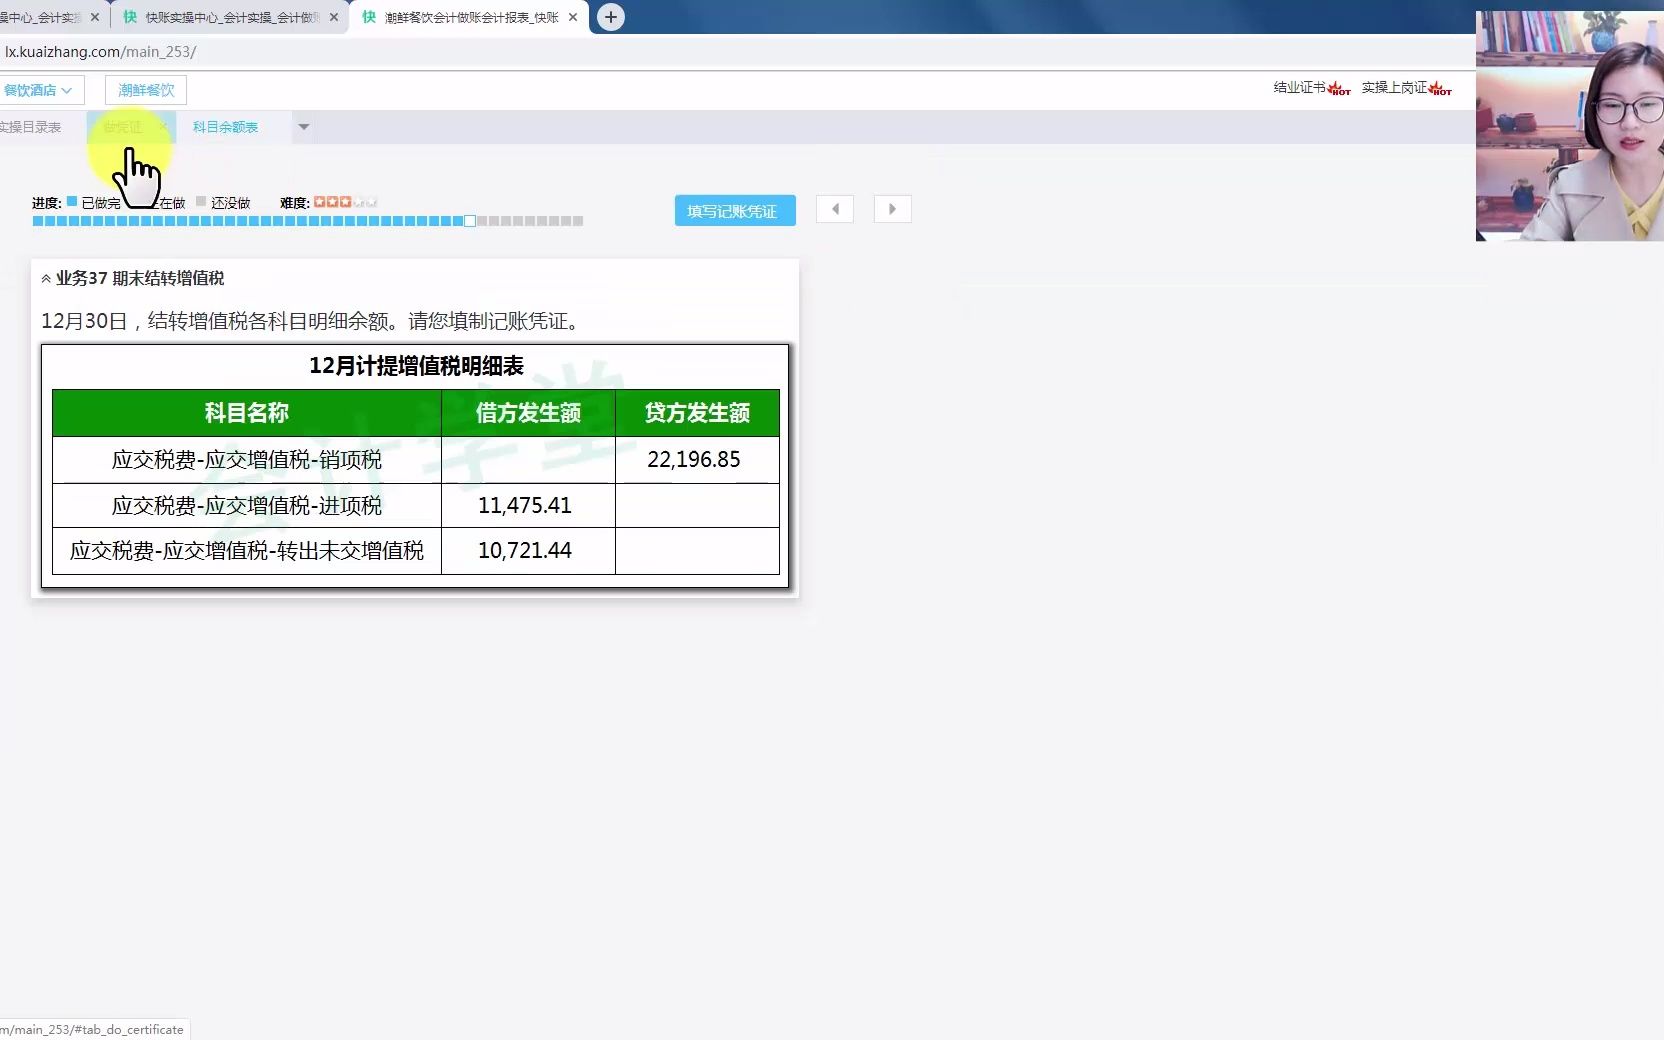Click the 借方发生额 column header
The width and height of the screenshot is (1664, 1040).
(528, 413)
